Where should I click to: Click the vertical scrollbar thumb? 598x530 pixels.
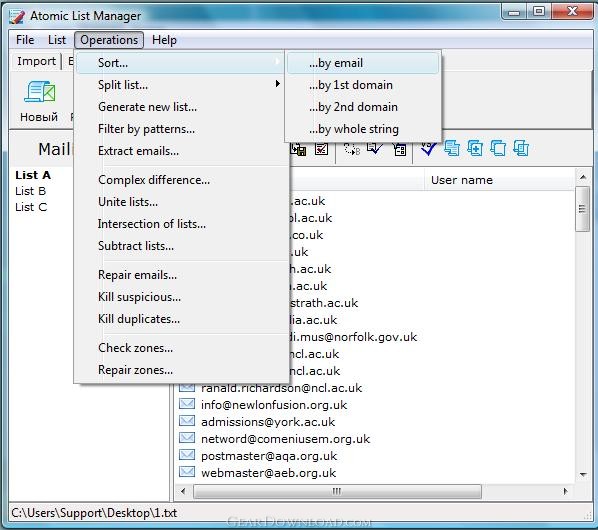[x=582, y=209]
